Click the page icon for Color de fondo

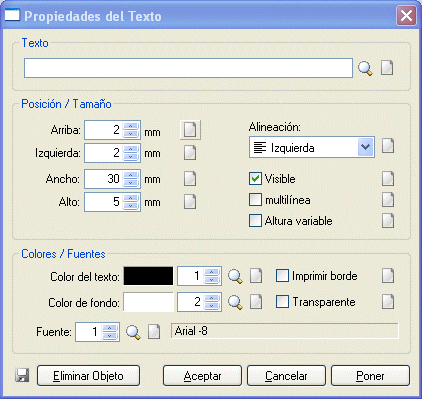click(x=256, y=302)
